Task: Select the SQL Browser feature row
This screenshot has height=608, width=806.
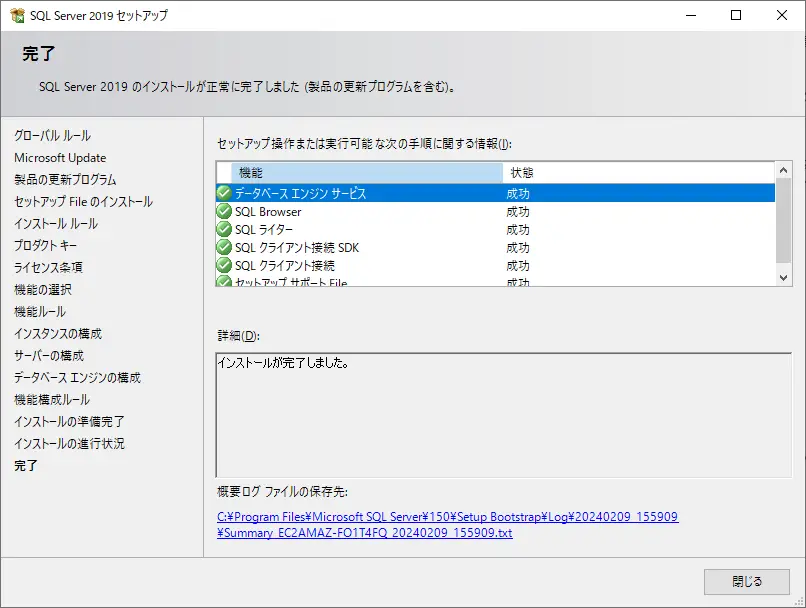Action: tap(496, 211)
